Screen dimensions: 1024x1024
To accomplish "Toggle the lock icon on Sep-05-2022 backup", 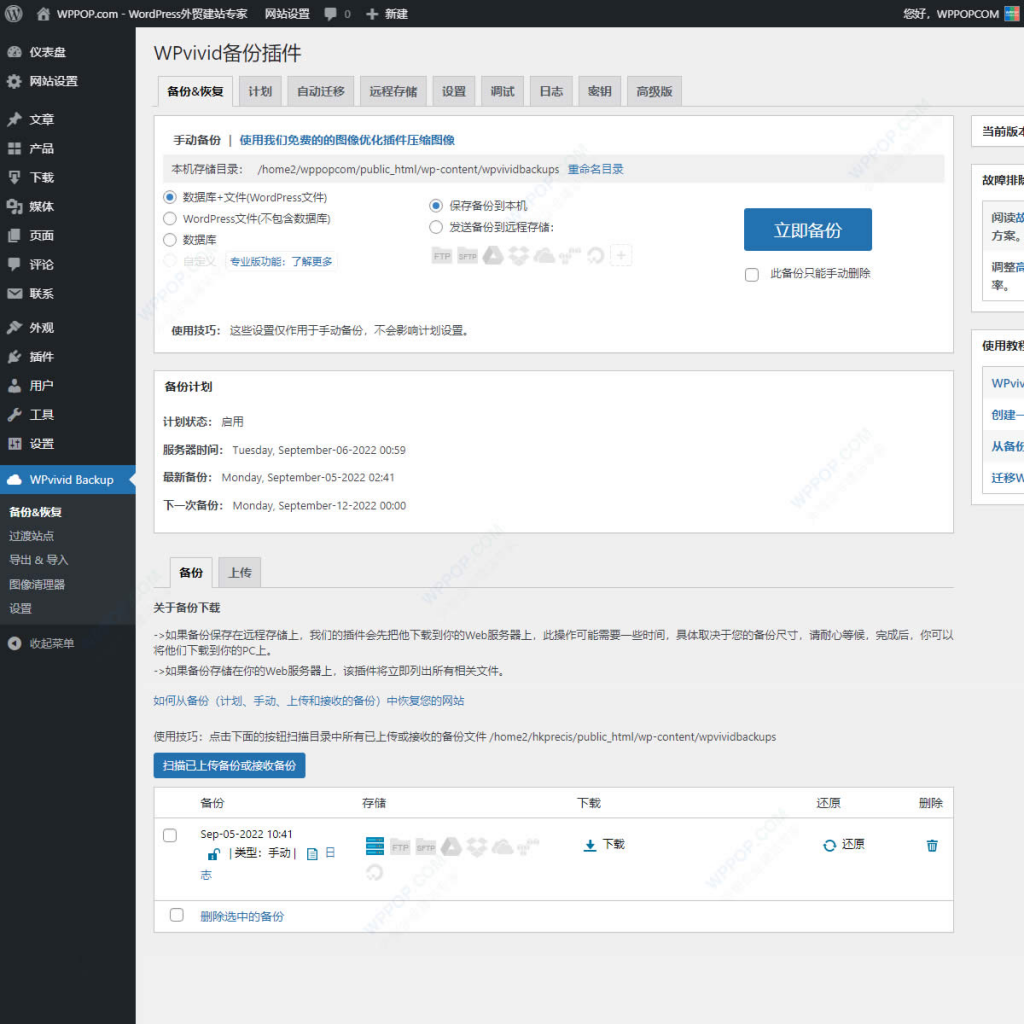I will (x=213, y=854).
